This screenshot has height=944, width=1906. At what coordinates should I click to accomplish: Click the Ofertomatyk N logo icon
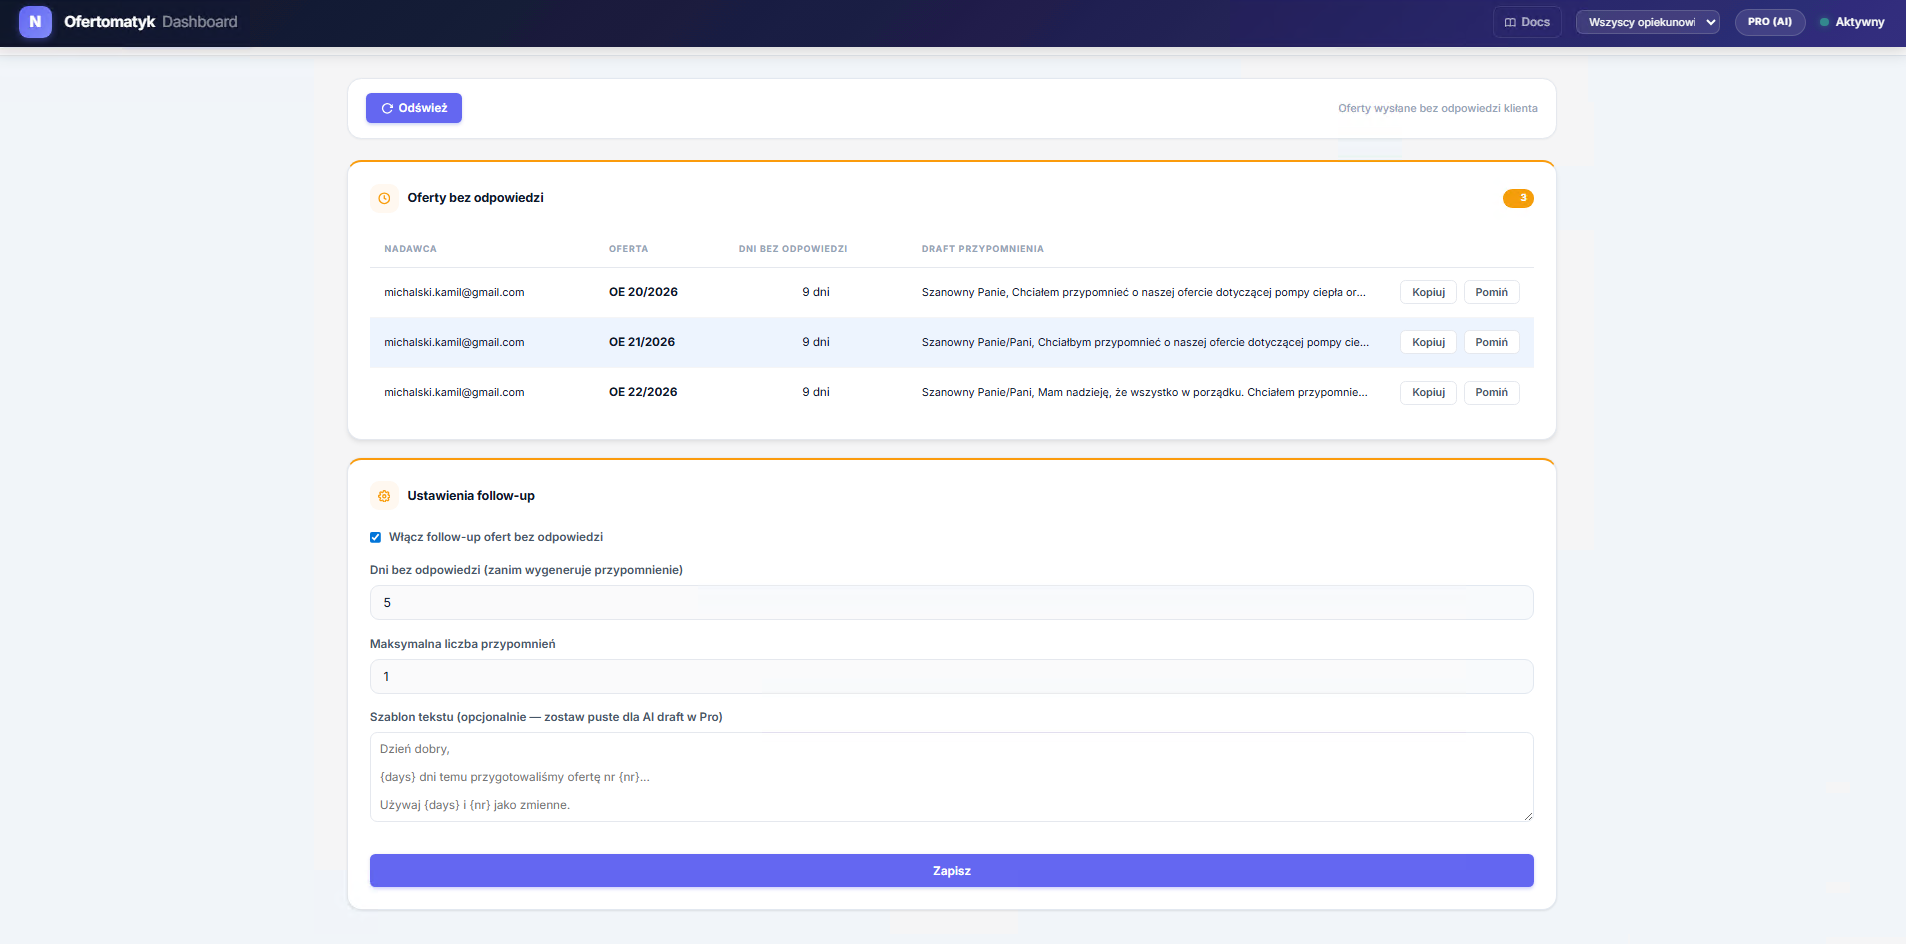[35, 22]
